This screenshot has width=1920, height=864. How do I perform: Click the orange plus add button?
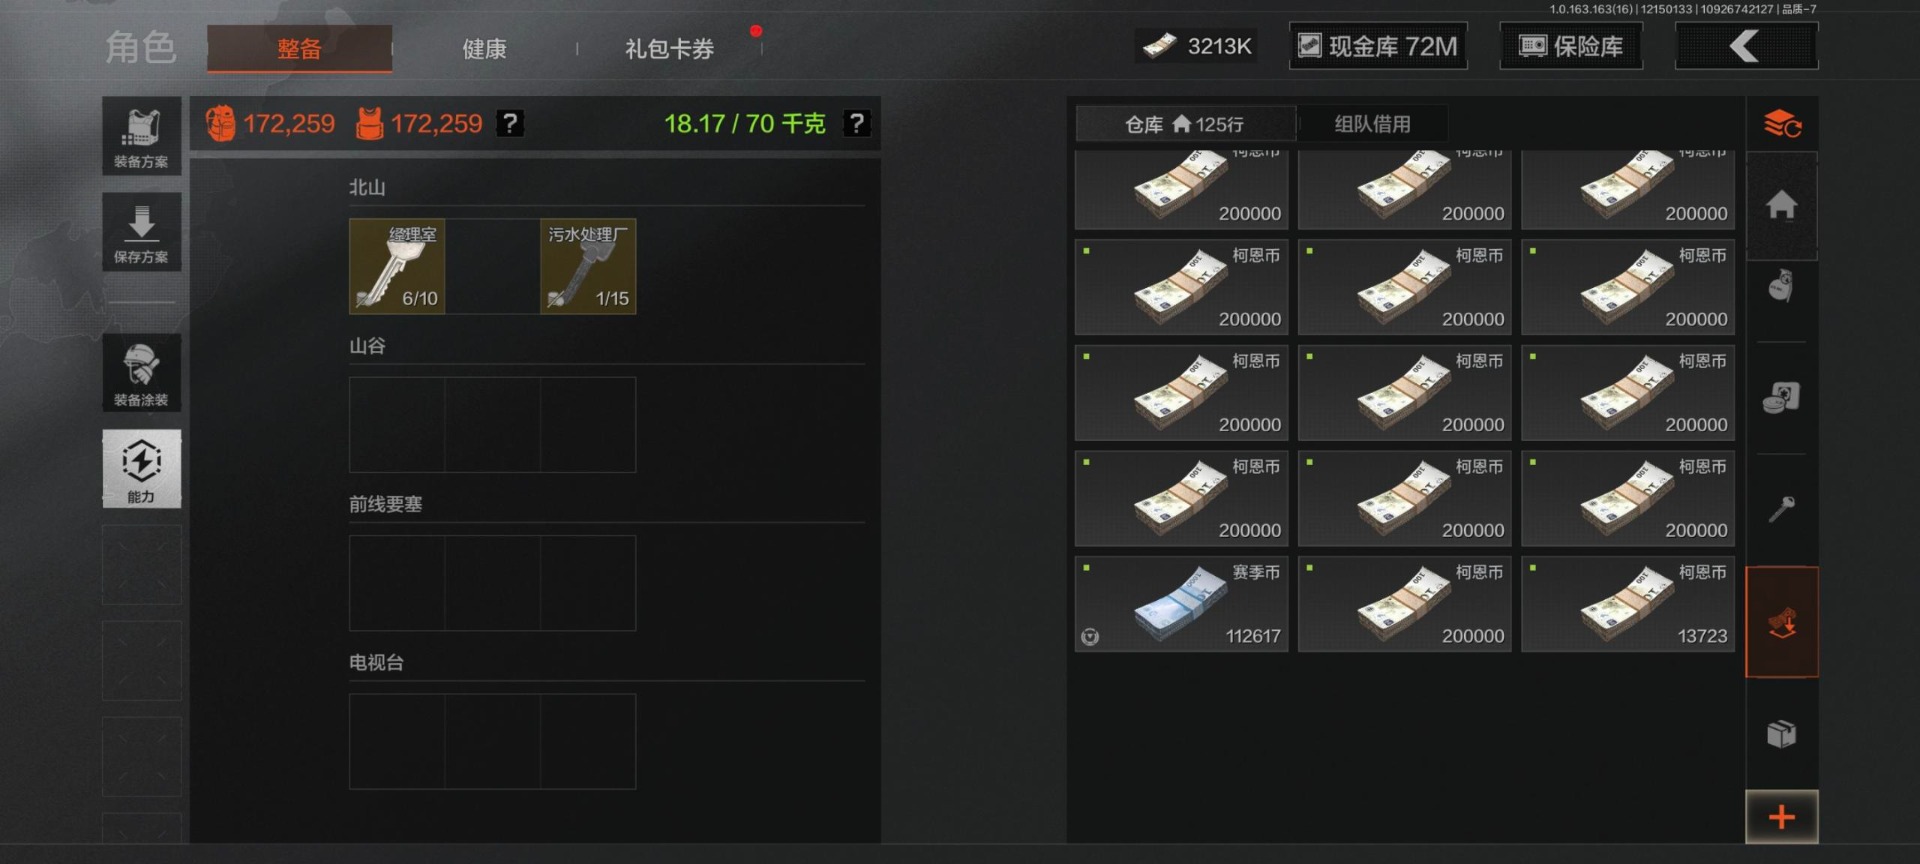click(1782, 817)
